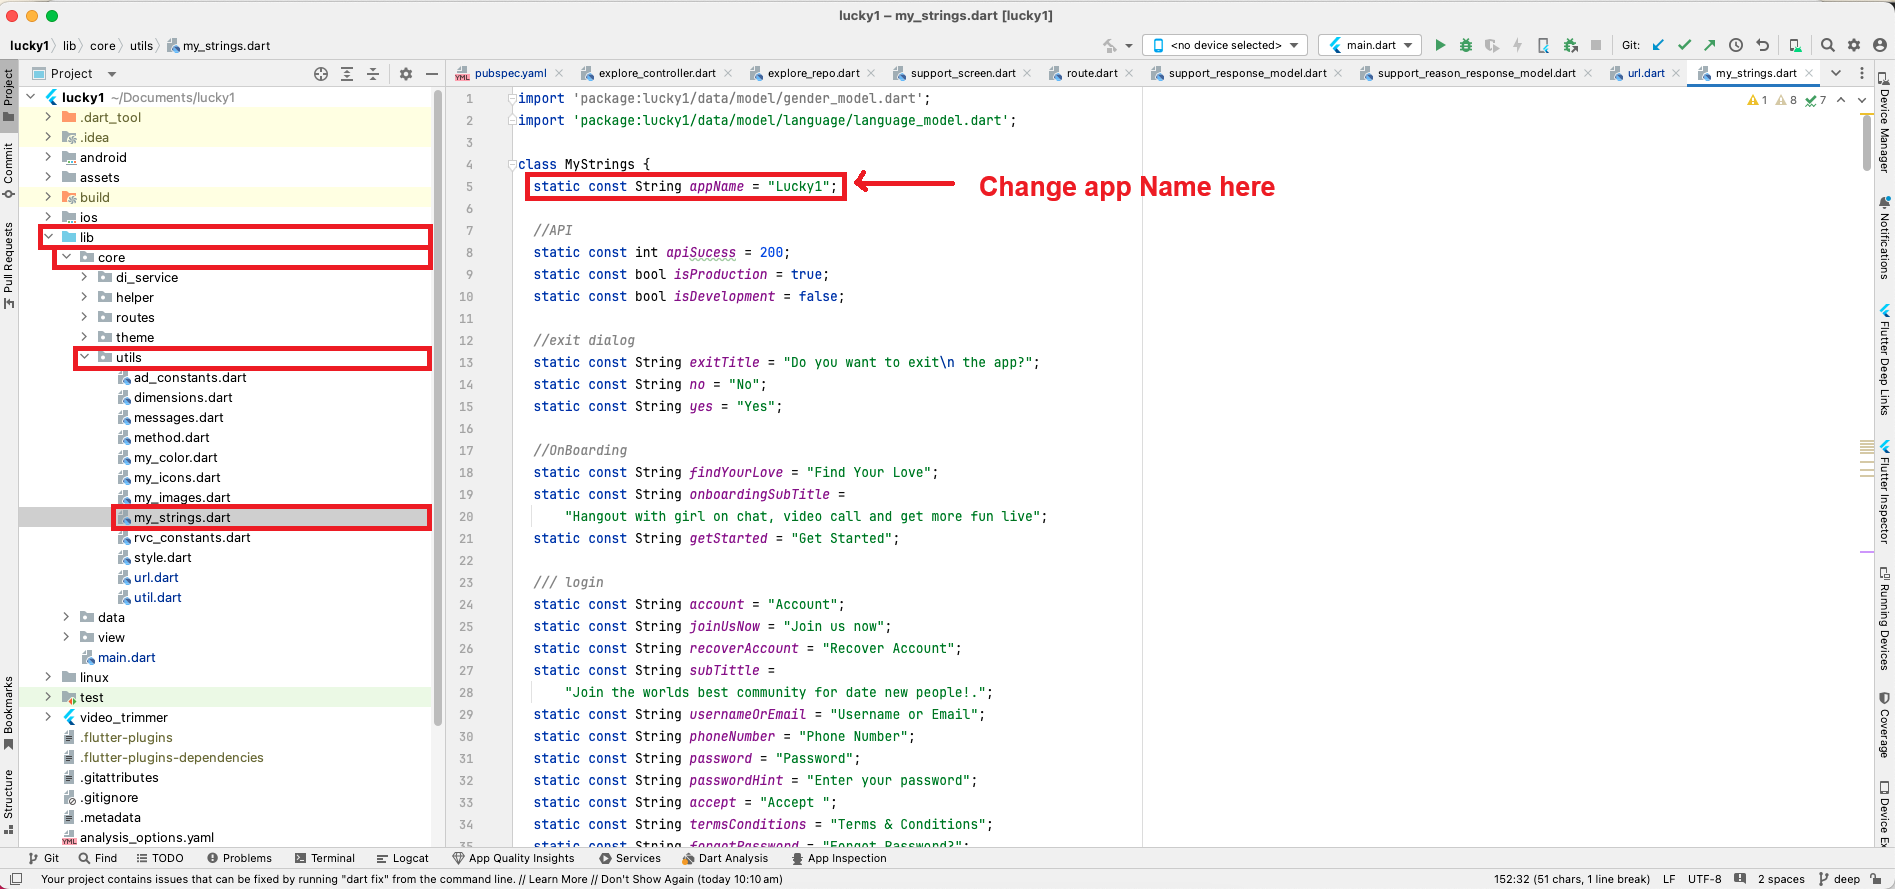
Task: Close the url.dart editor tab
Action: [x=1676, y=73]
